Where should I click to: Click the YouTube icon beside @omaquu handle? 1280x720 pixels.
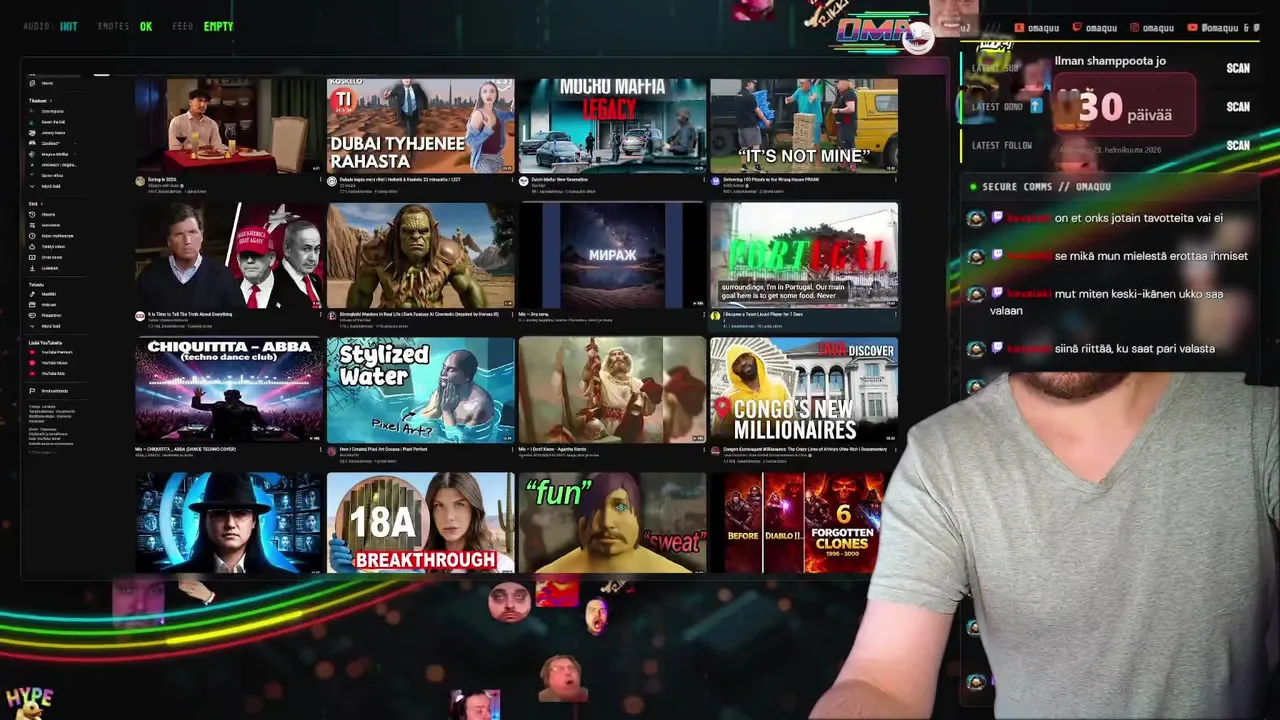click(1192, 28)
